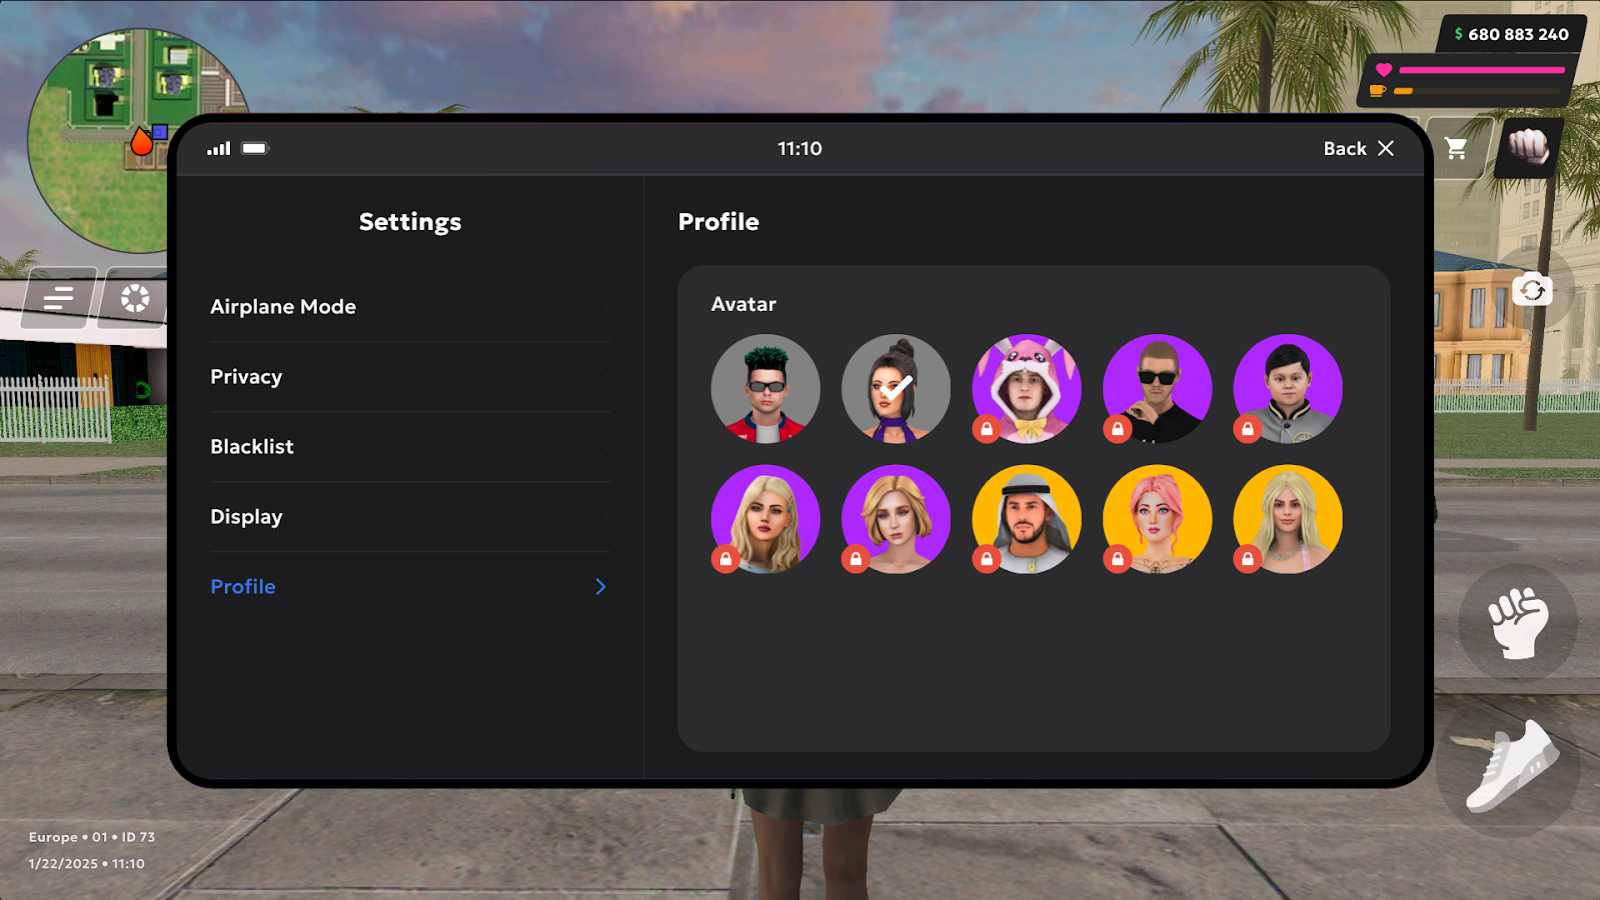The height and width of the screenshot is (900, 1600).
Task: Close the phone with X icon
Action: tap(1386, 148)
